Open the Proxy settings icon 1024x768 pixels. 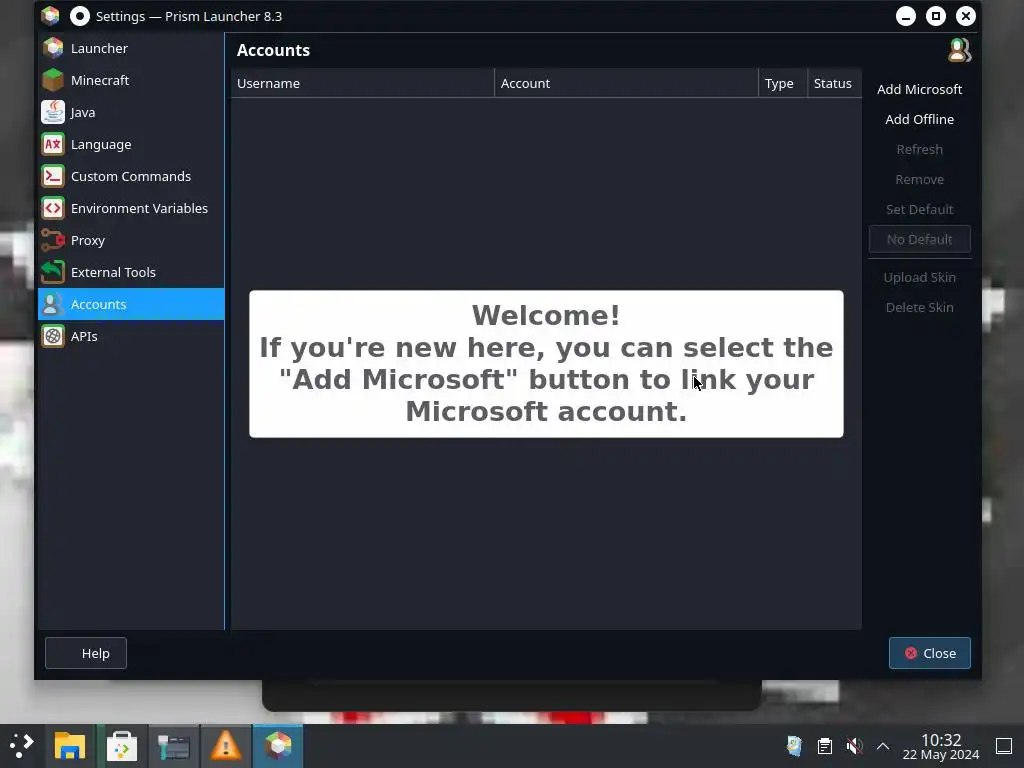pos(53,240)
